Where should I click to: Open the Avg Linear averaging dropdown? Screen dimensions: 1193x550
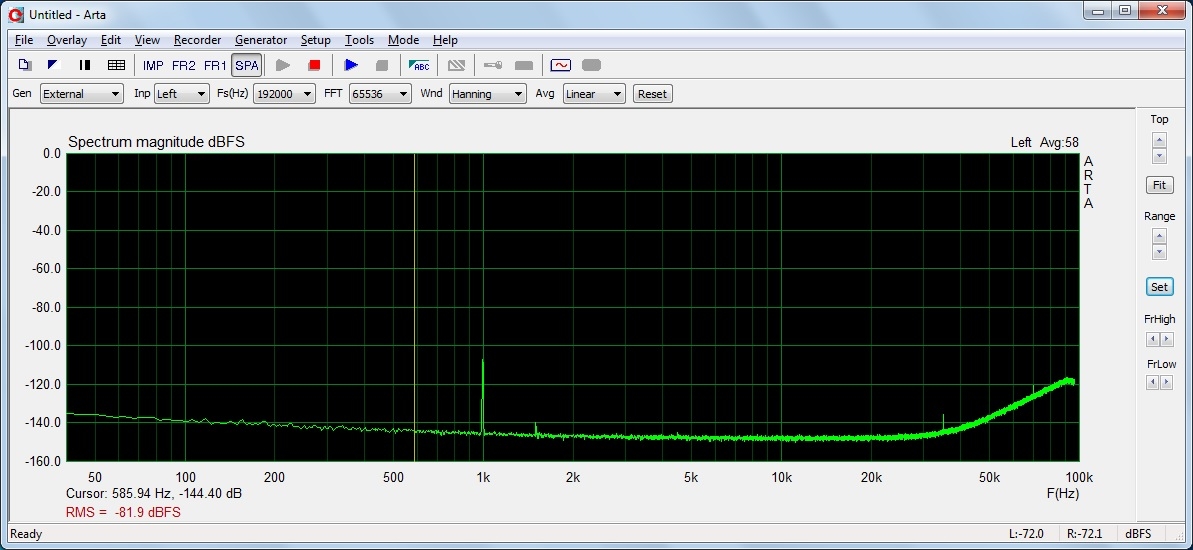(x=594, y=94)
